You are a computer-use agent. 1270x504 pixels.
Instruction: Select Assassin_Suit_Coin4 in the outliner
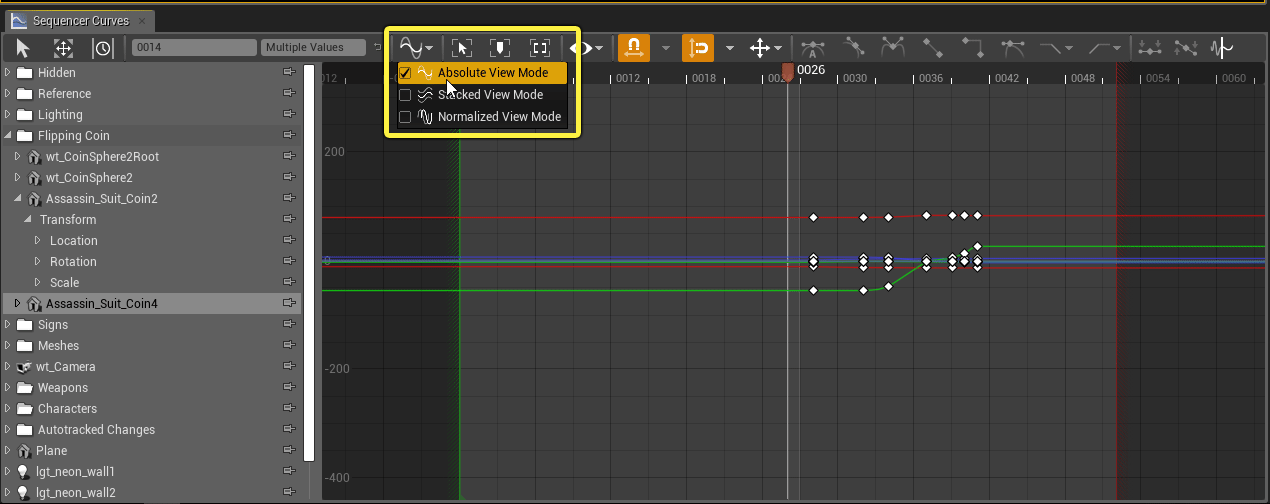(102, 304)
